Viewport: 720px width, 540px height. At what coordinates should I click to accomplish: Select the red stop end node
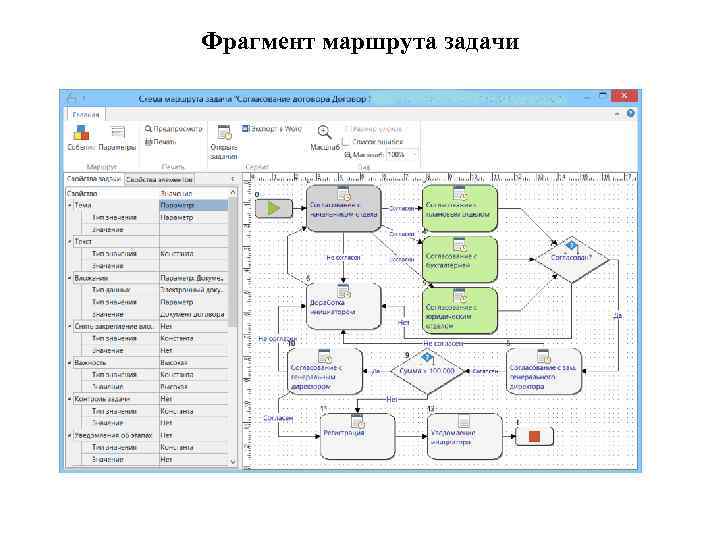click(534, 436)
